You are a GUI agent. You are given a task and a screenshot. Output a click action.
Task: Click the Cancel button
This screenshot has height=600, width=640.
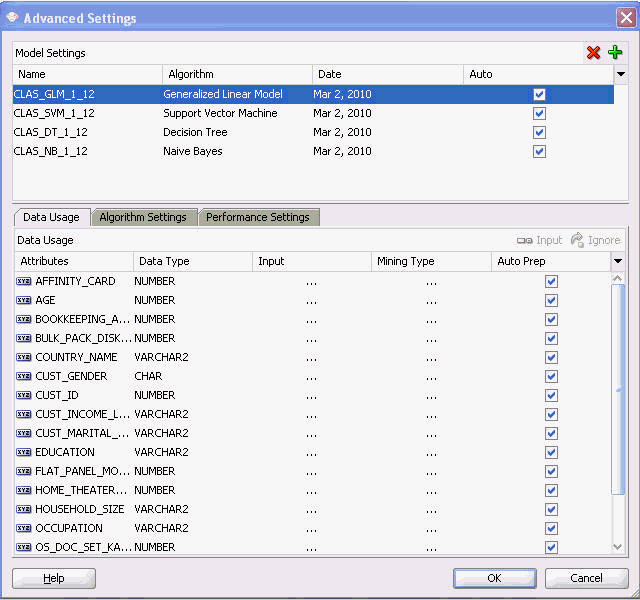(x=586, y=578)
